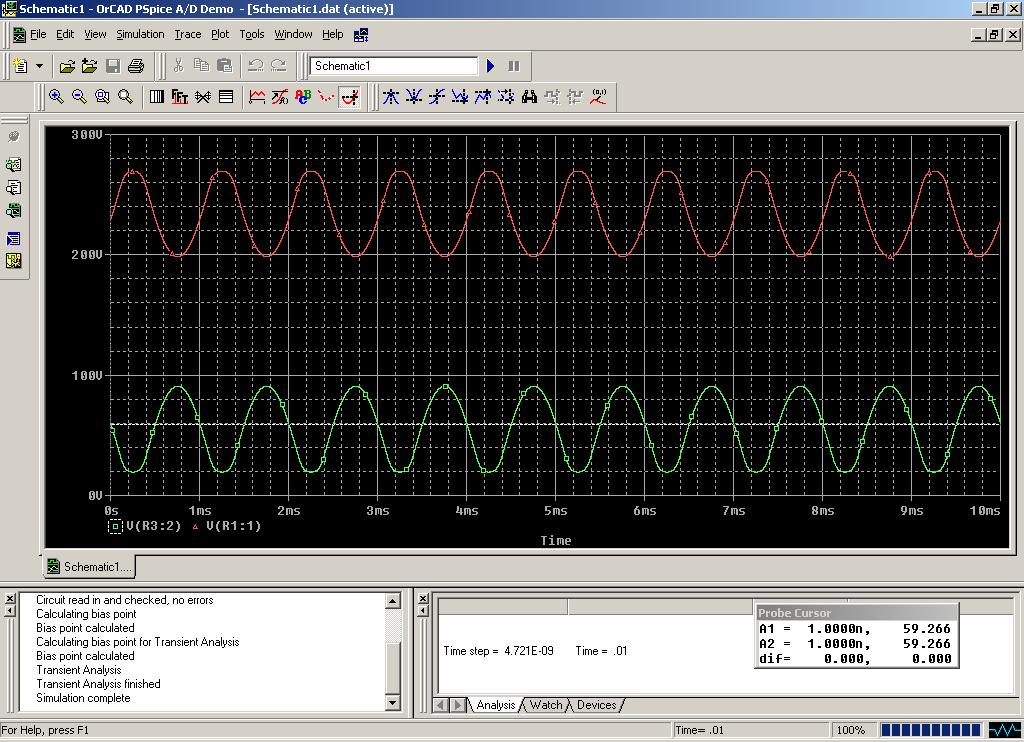Click the Add Trace icon
Image resolution: width=1024 pixels, height=742 pixels.
[257, 97]
